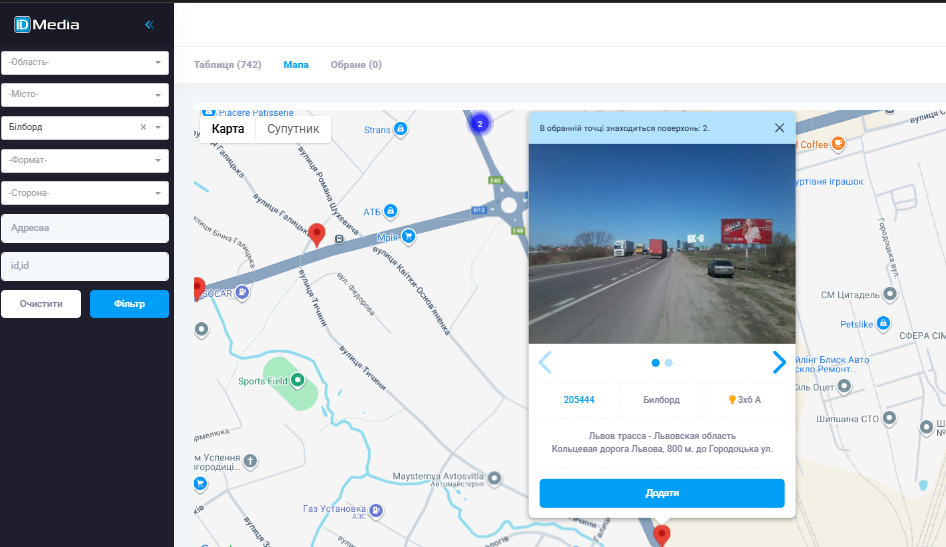Click grey marker below SOCAR

(x=202, y=329)
